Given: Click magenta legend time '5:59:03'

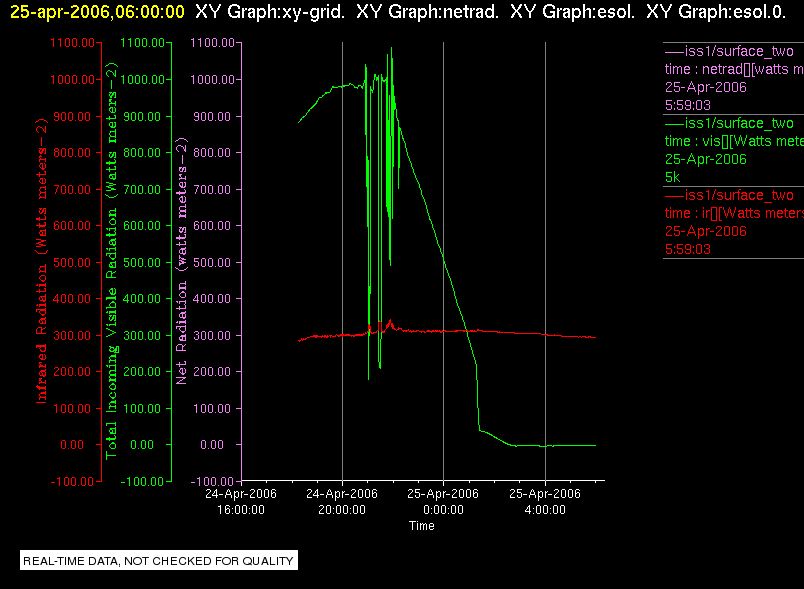Looking at the screenshot, I should pyautogui.click(x=688, y=105).
